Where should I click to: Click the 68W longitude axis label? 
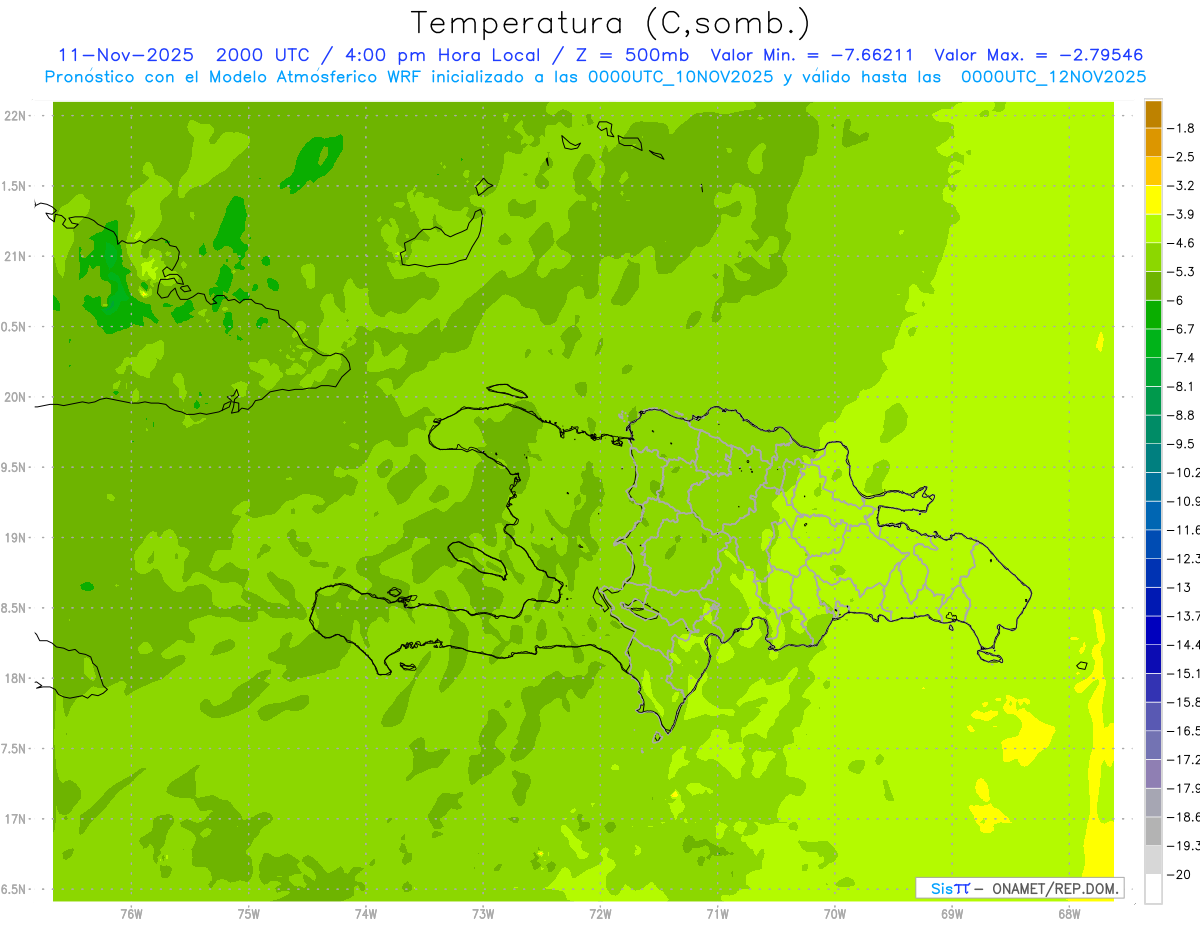(x=1069, y=914)
